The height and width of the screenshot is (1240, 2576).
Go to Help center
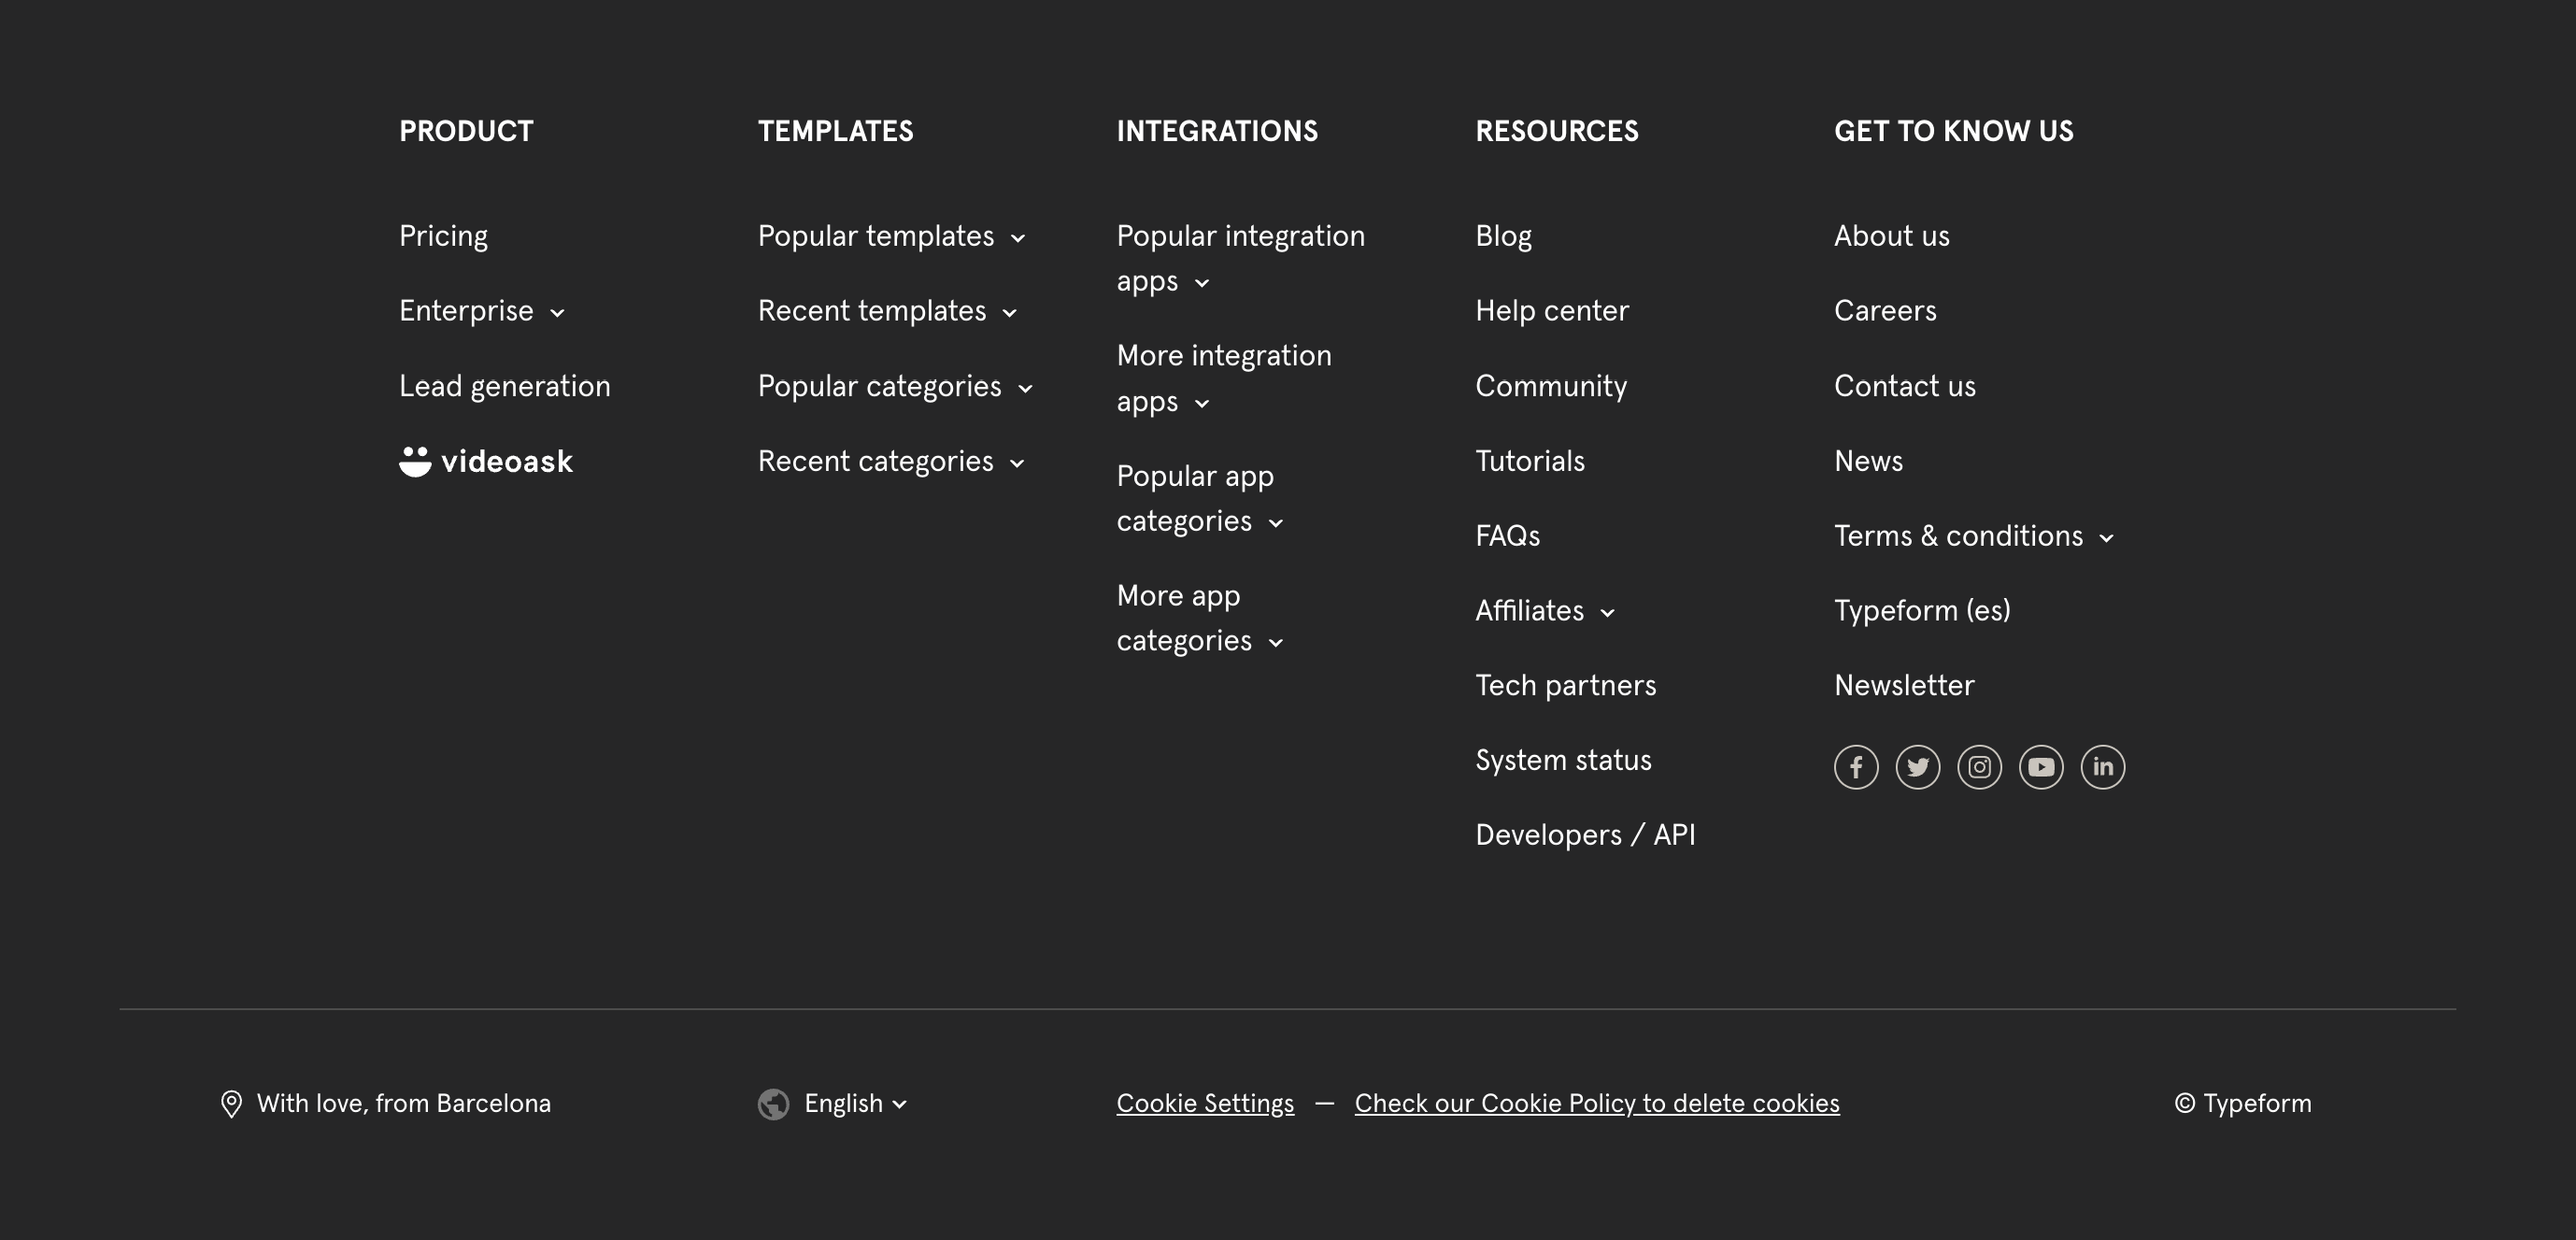(1551, 311)
